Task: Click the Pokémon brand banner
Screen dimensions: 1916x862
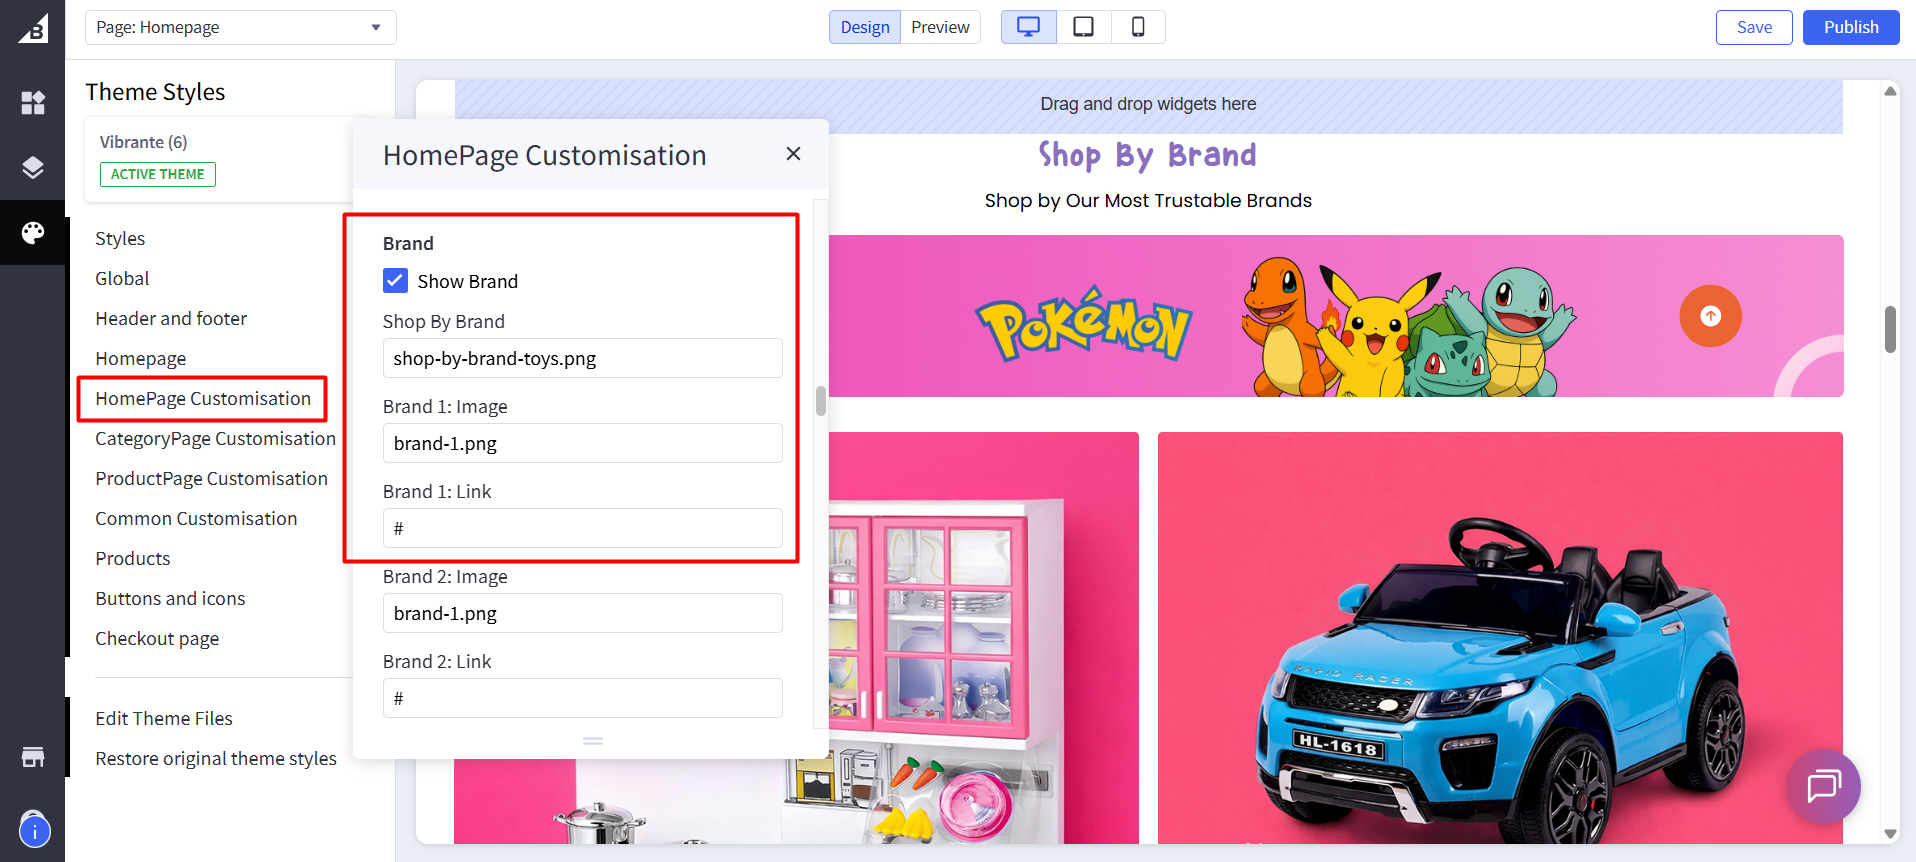Action: pyautogui.click(x=1336, y=316)
